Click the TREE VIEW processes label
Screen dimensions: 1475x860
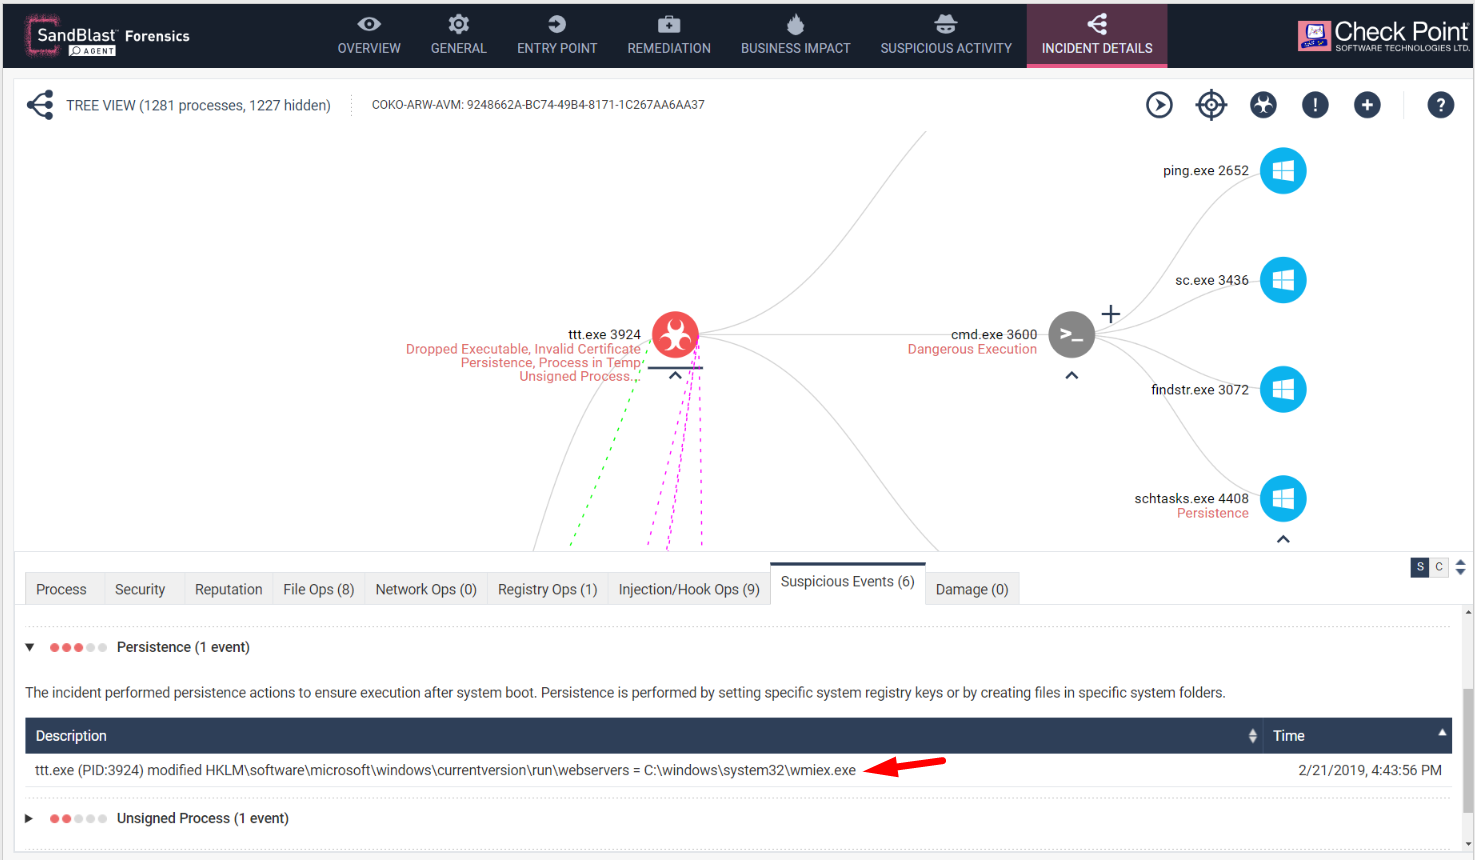click(198, 105)
